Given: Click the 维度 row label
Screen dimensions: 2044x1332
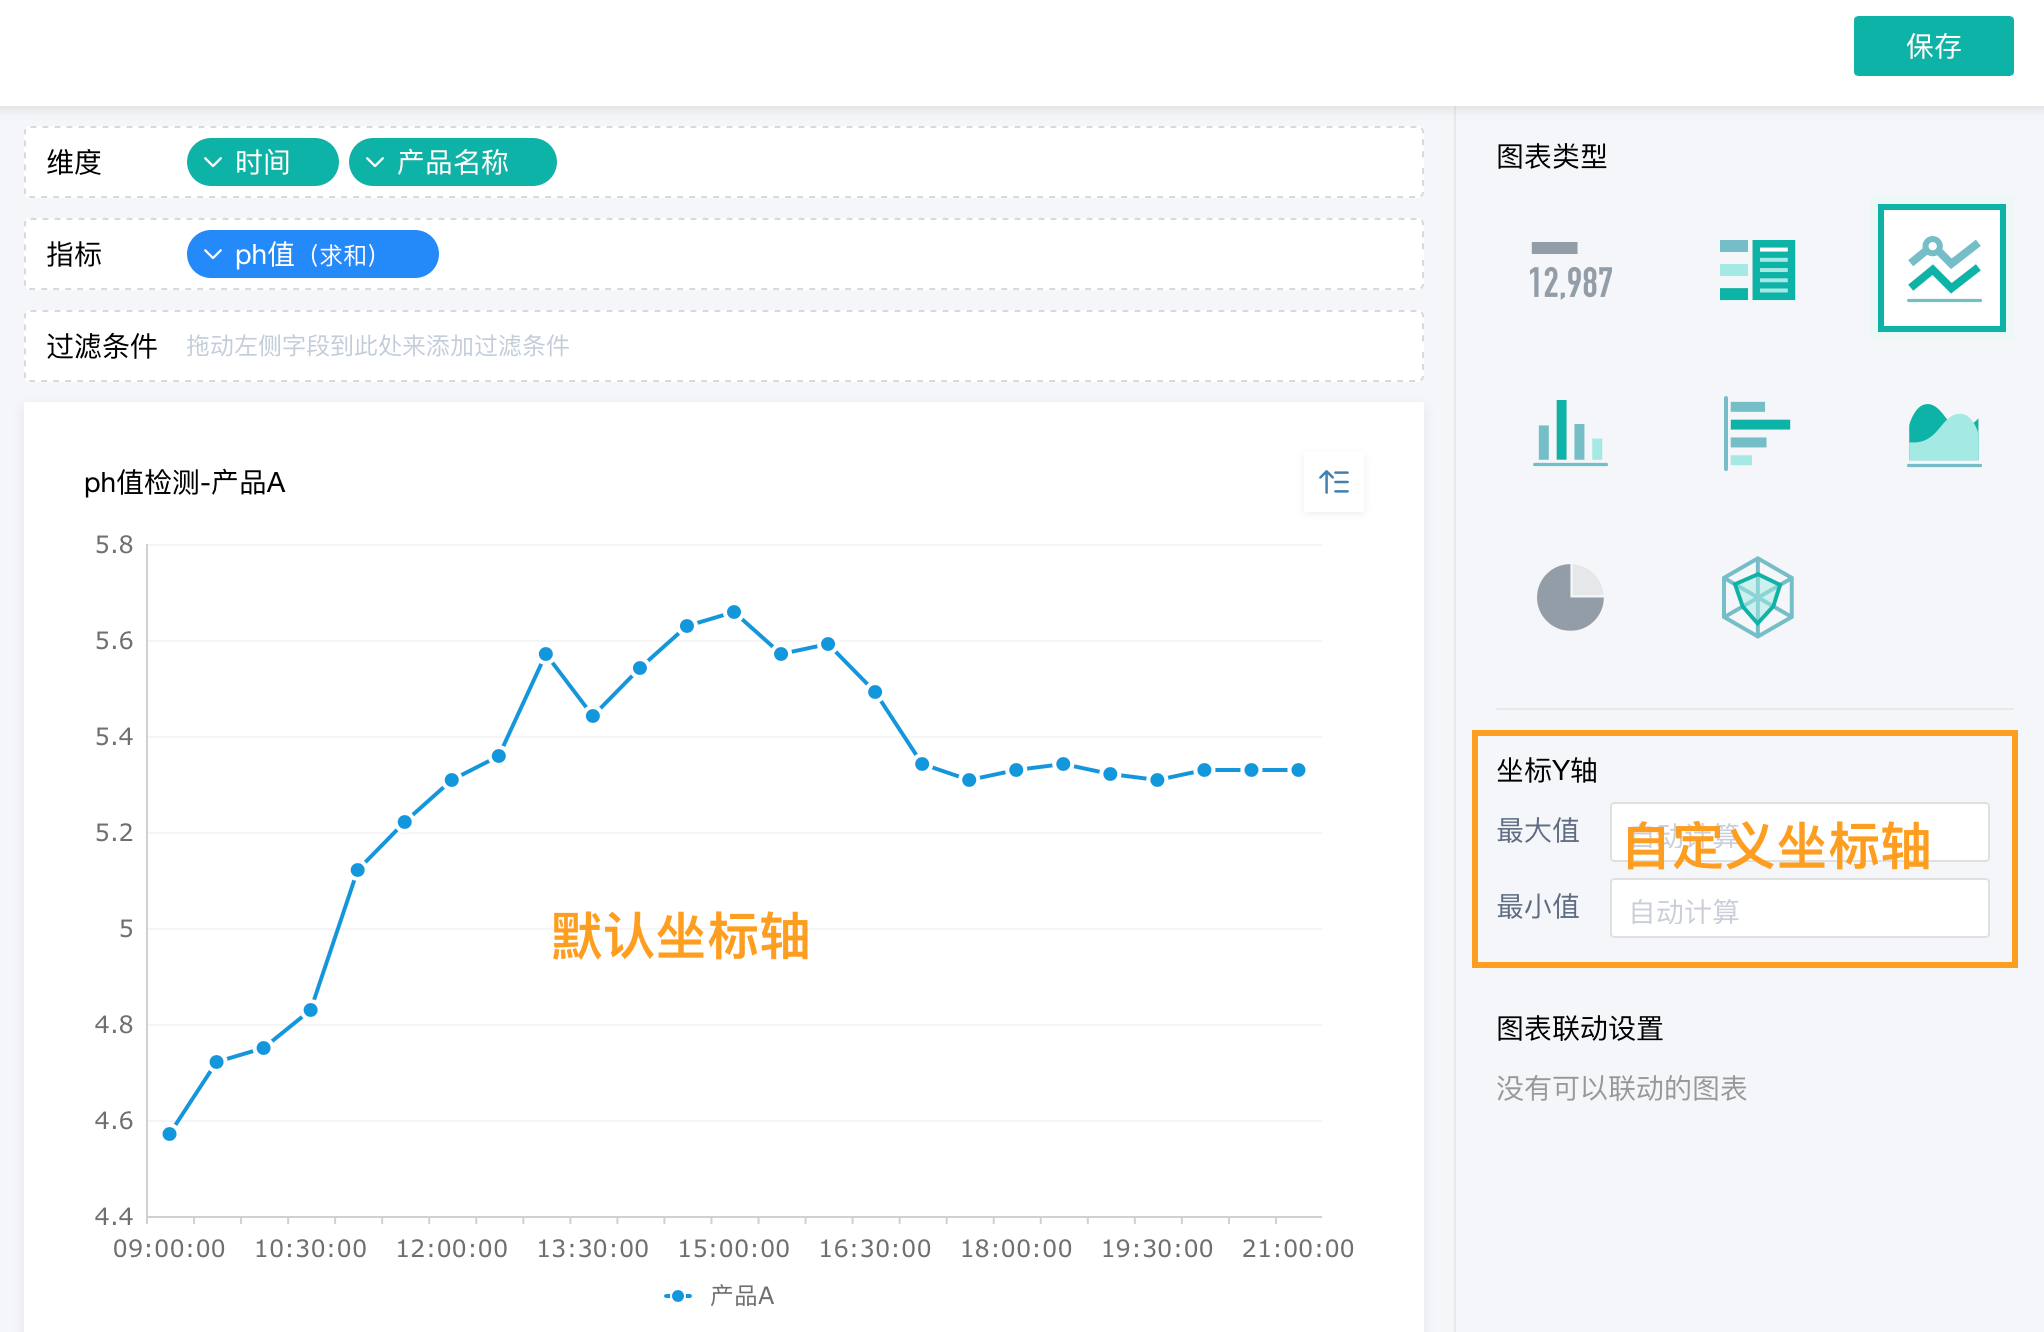Looking at the screenshot, I should [74, 162].
